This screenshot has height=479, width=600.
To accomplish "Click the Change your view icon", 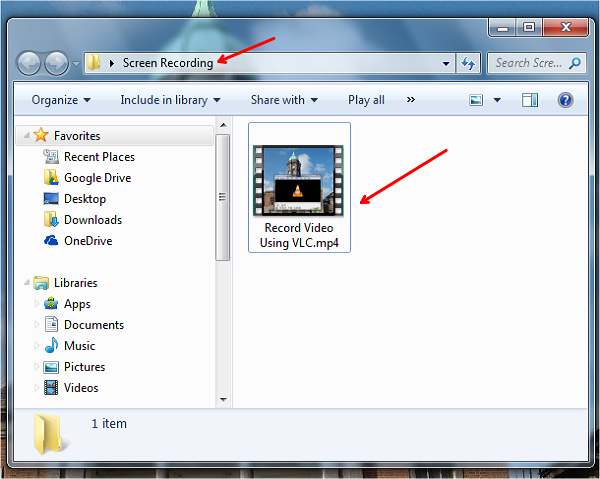I will pos(476,100).
